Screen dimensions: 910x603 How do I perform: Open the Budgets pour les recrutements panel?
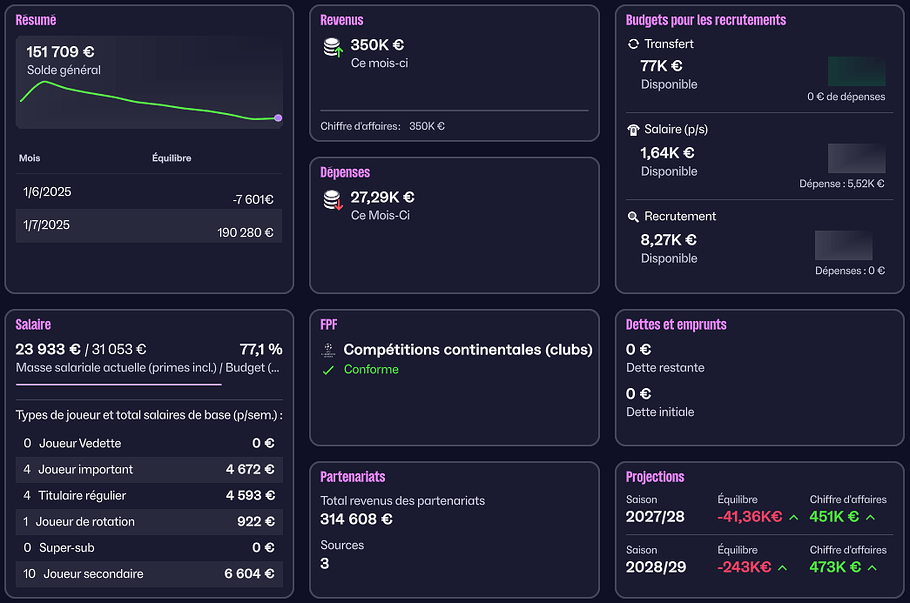(705, 20)
